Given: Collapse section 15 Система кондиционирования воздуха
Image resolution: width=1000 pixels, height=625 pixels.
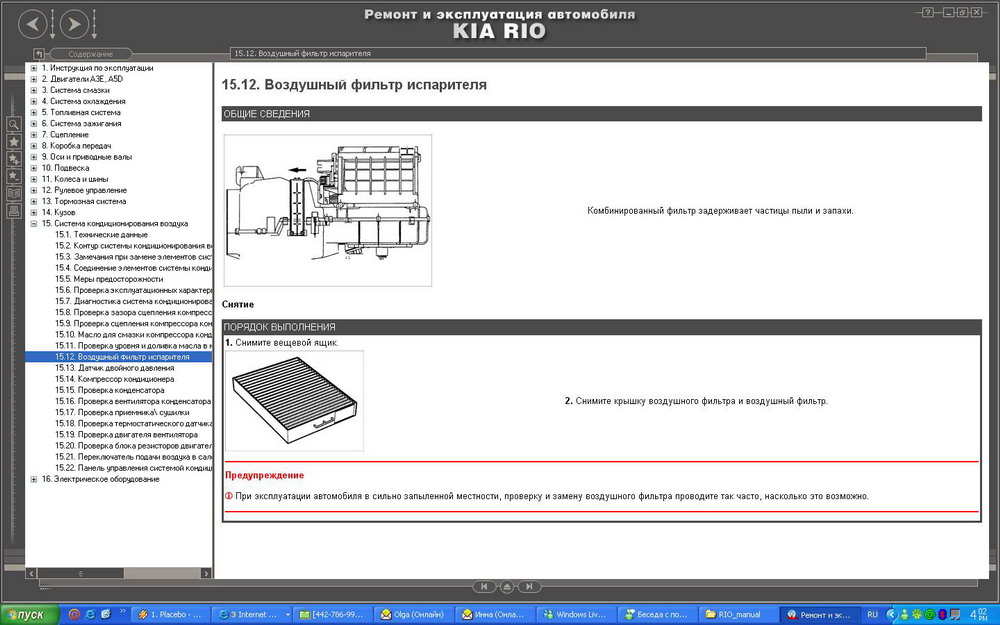Looking at the screenshot, I should 34,224.
